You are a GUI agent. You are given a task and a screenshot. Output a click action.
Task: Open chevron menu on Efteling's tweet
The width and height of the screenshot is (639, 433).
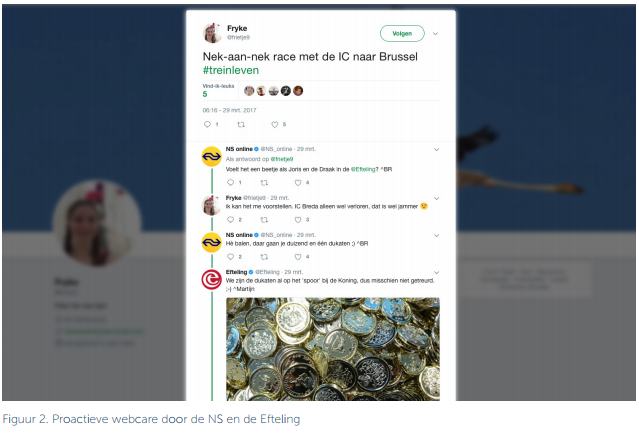point(436,273)
